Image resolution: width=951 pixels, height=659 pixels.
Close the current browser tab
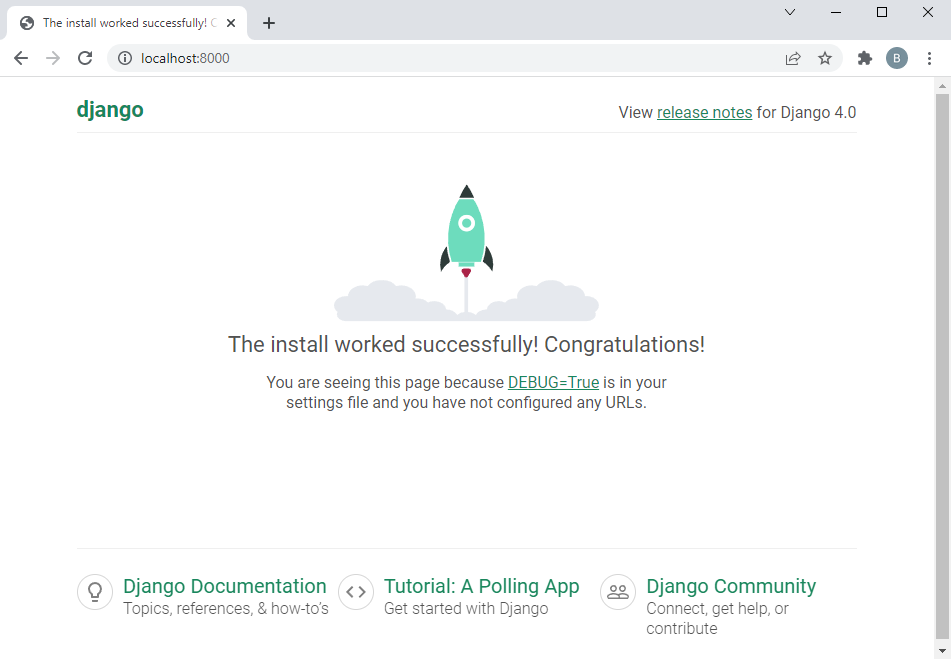pos(231,23)
